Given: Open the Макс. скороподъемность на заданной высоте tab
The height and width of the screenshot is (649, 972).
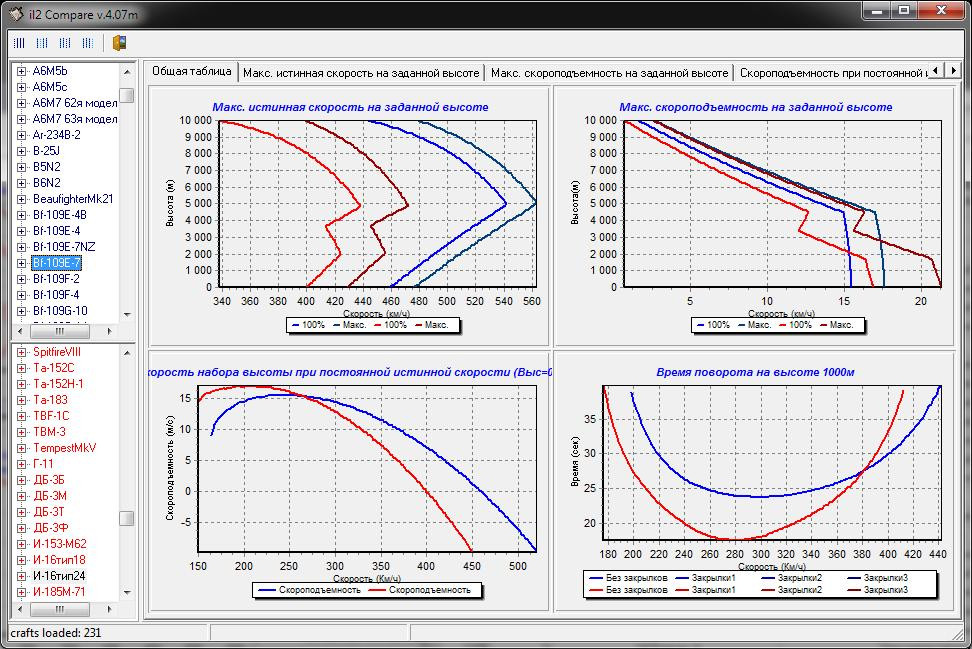Looking at the screenshot, I should 609,73.
